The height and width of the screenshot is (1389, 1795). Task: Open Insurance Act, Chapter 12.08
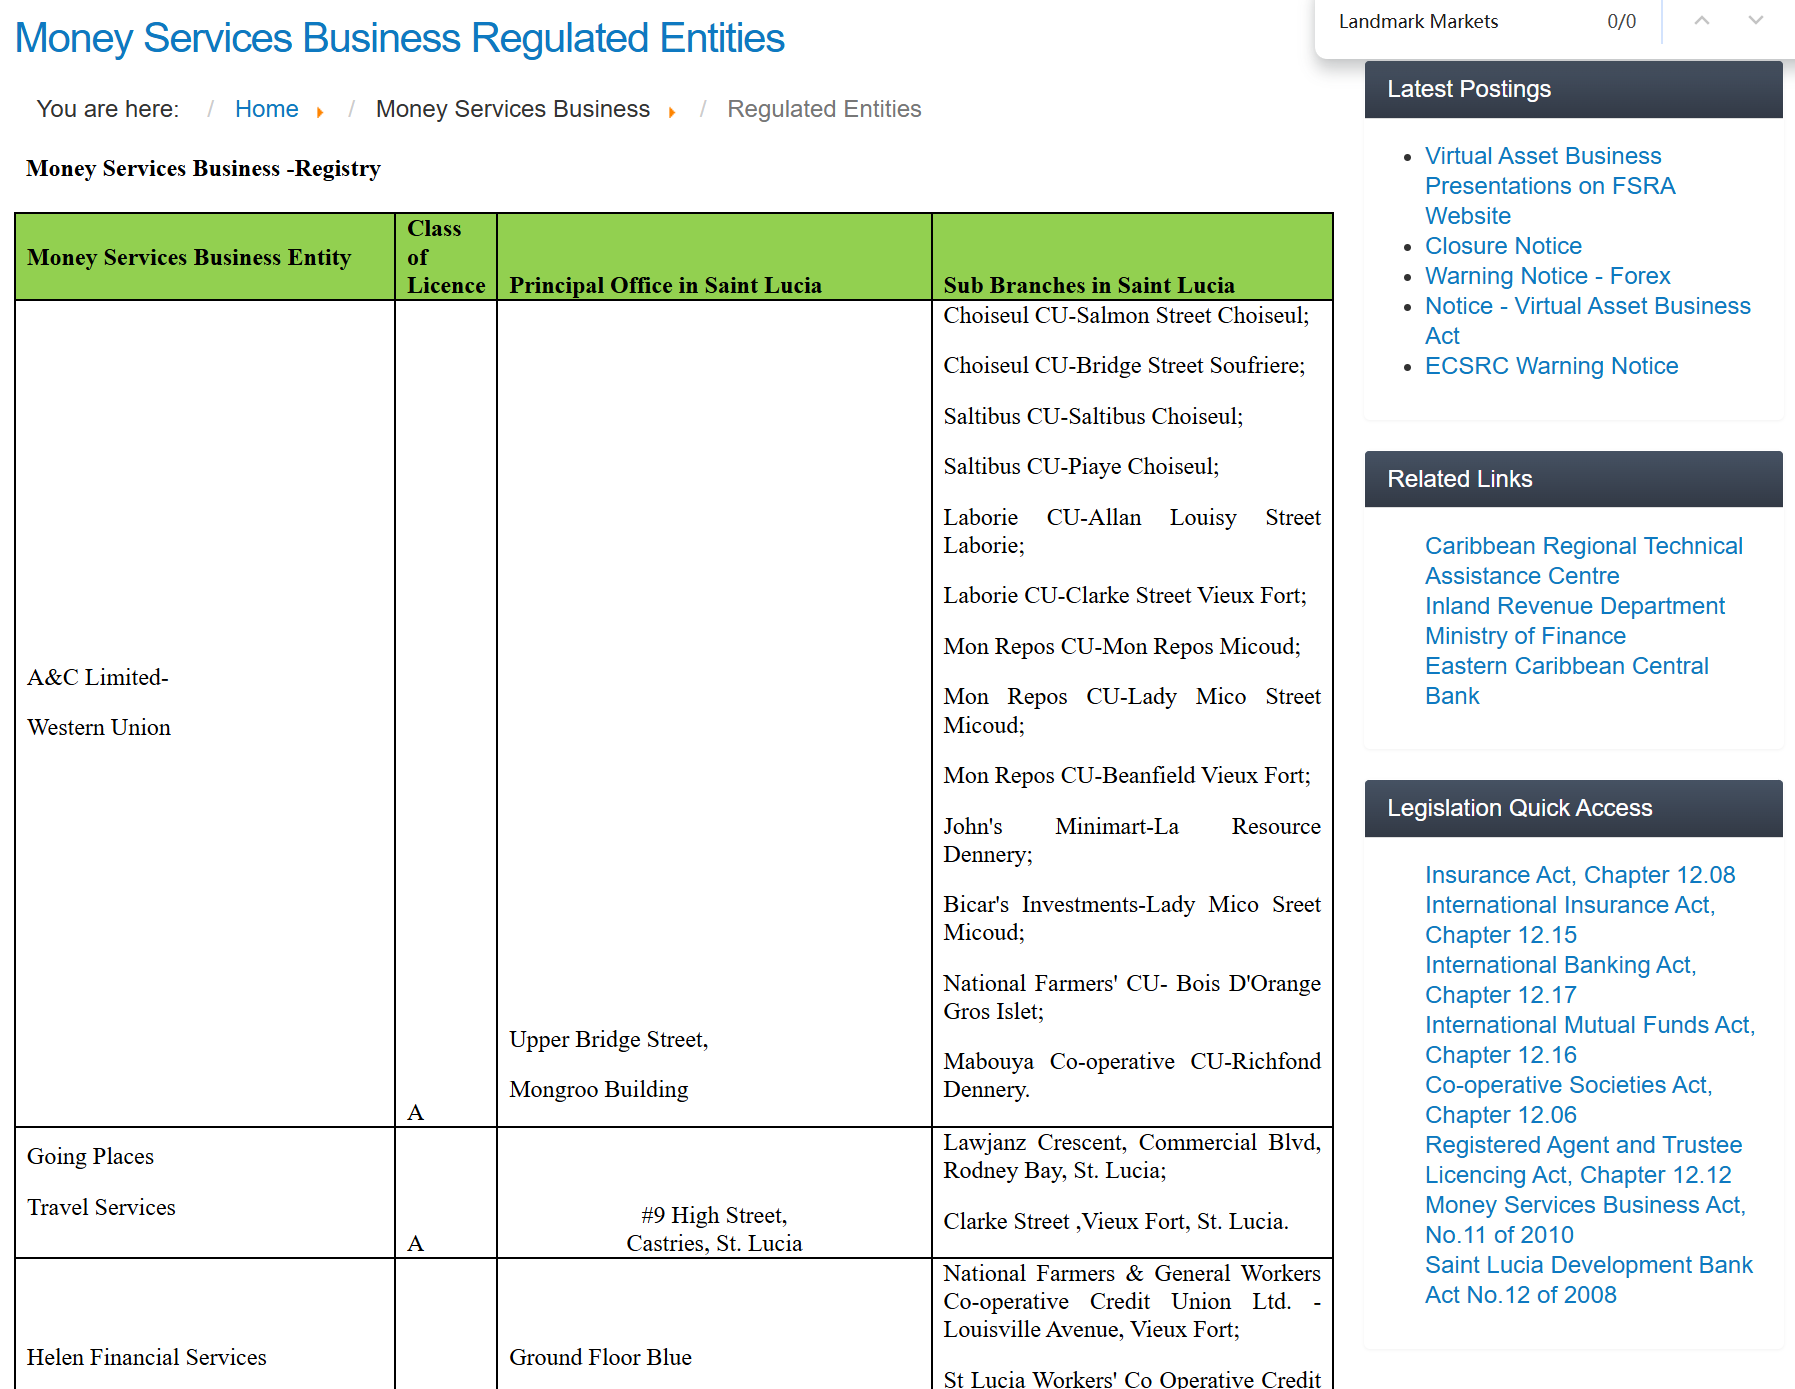coord(1580,875)
